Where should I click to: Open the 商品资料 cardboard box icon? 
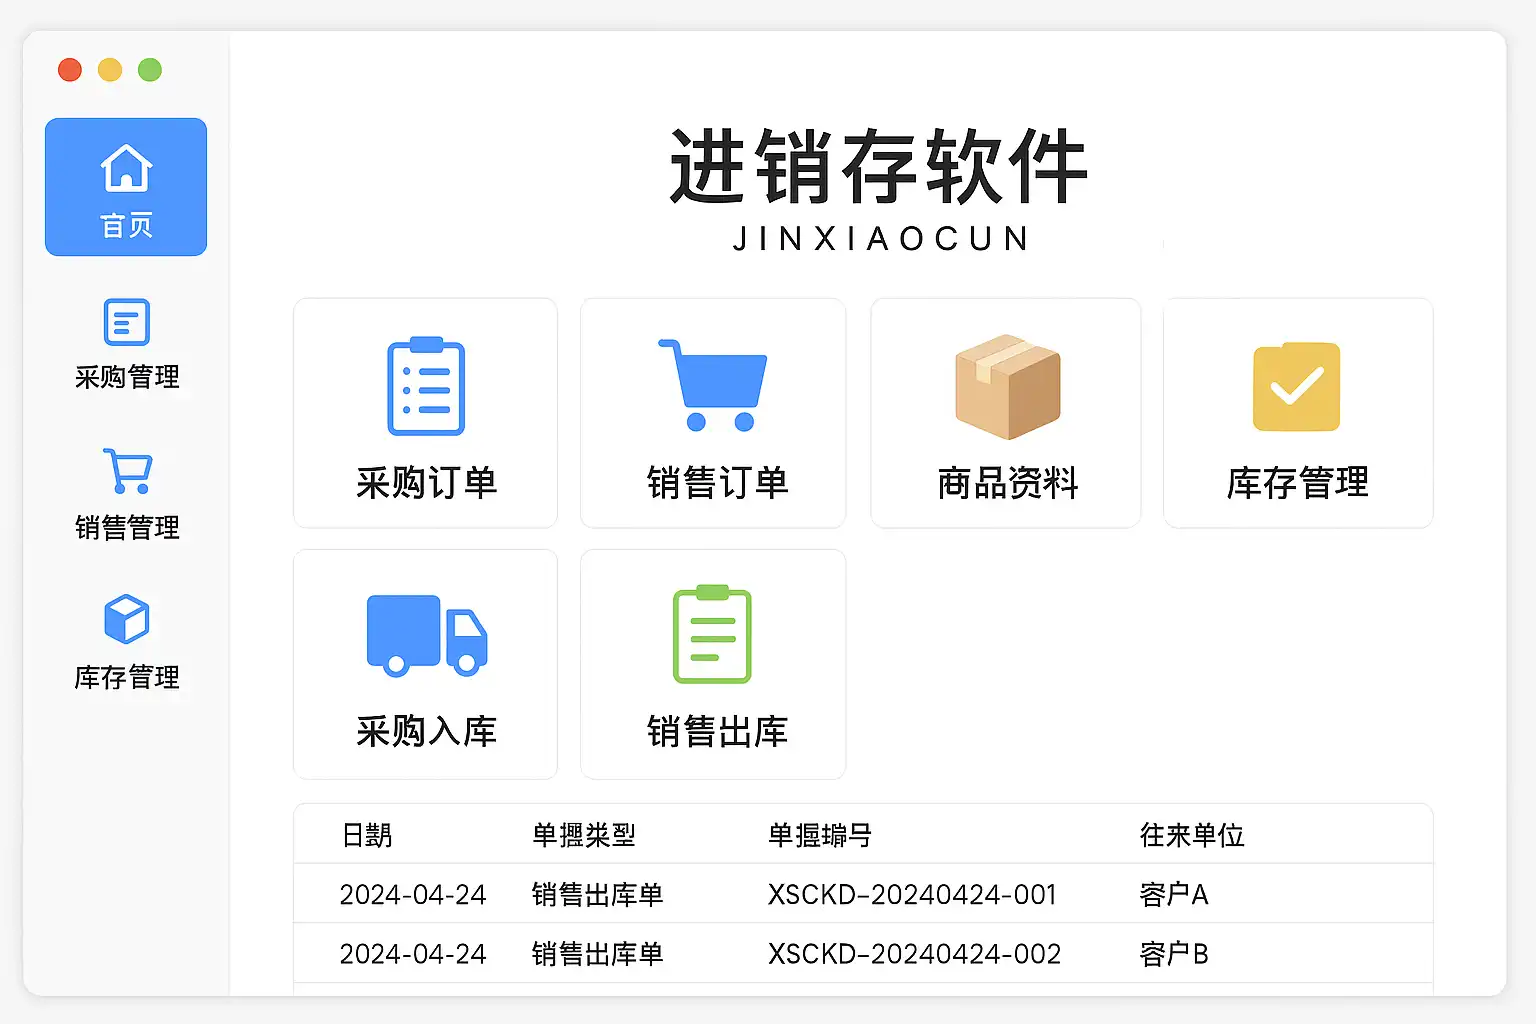1007,386
